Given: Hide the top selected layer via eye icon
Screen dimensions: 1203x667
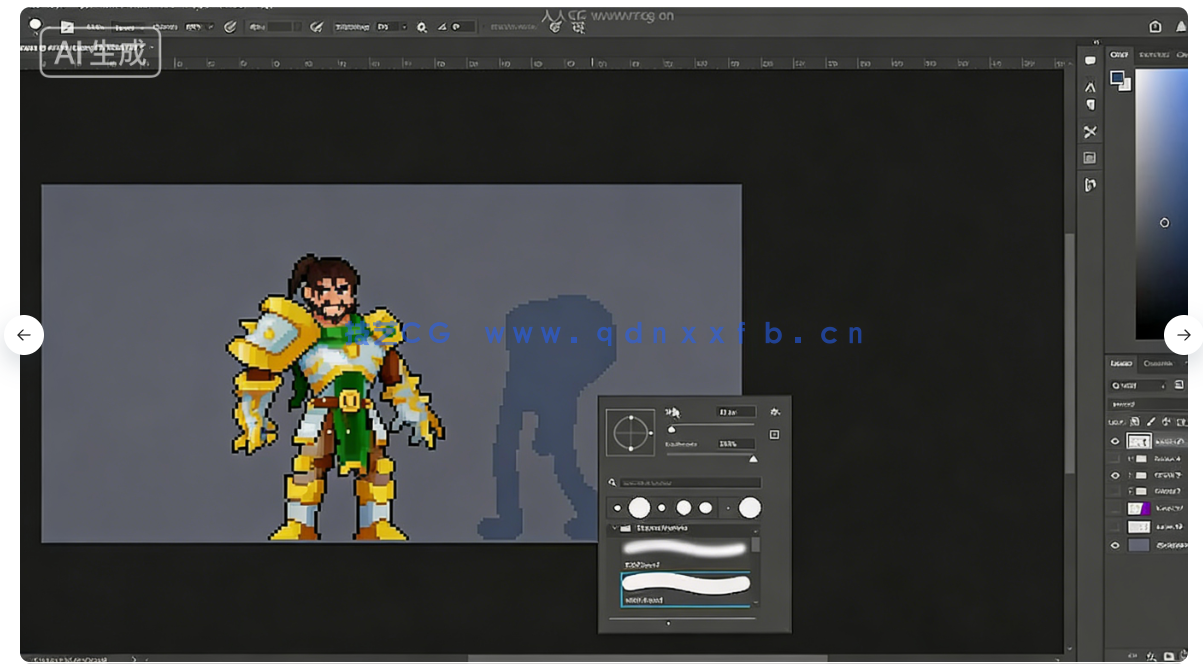Looking at the screenshot, I should pyautogui.click(x=1115, y=441).
